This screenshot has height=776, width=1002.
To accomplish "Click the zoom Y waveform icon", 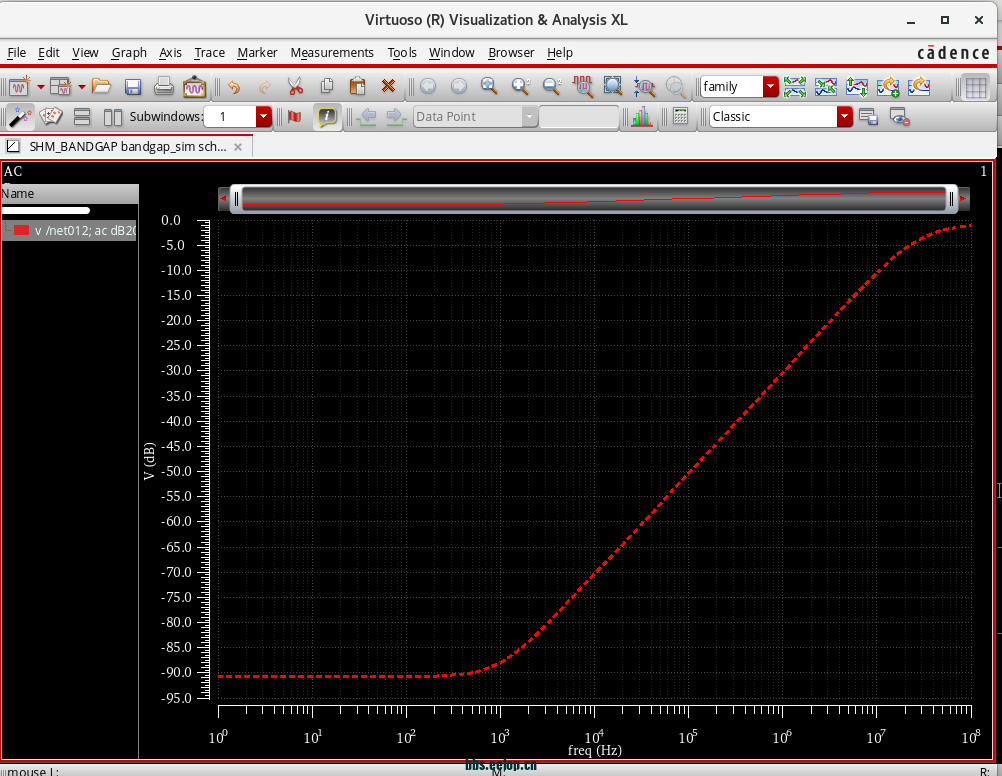I will point(644,86).
